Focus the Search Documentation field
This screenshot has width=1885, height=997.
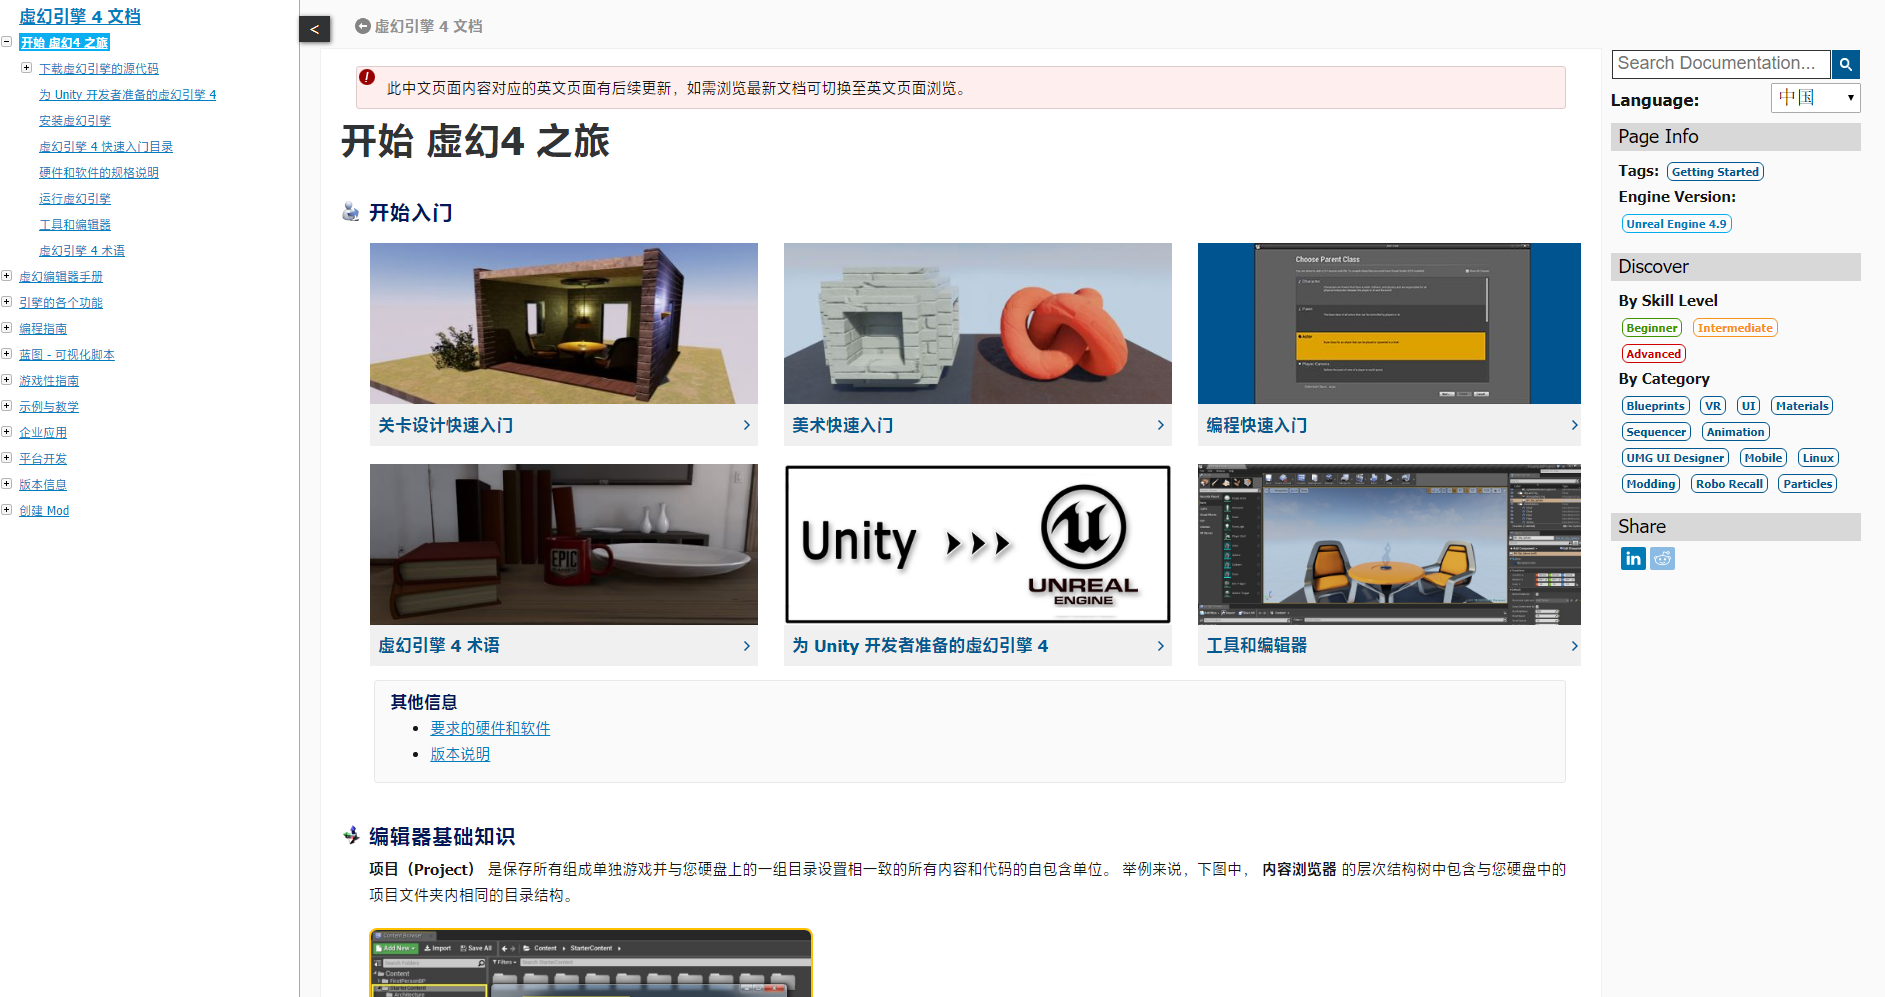[1721, 64]
